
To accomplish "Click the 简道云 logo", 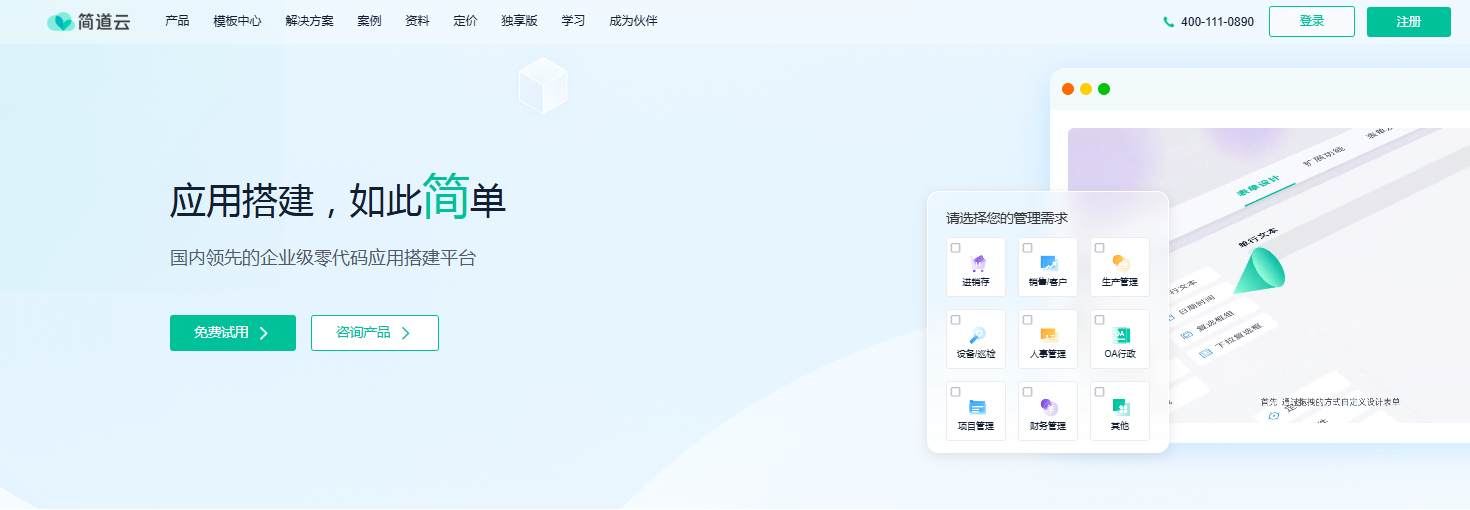I will tap(89, 21).
